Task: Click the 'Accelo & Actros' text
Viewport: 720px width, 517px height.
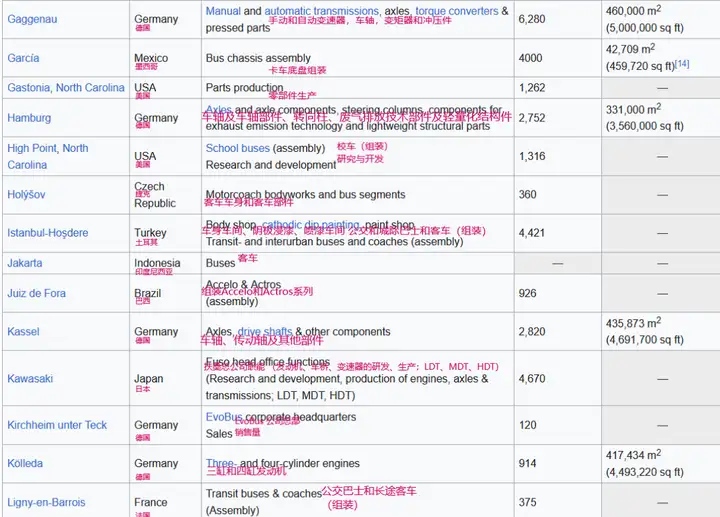Action: point(243,285)
